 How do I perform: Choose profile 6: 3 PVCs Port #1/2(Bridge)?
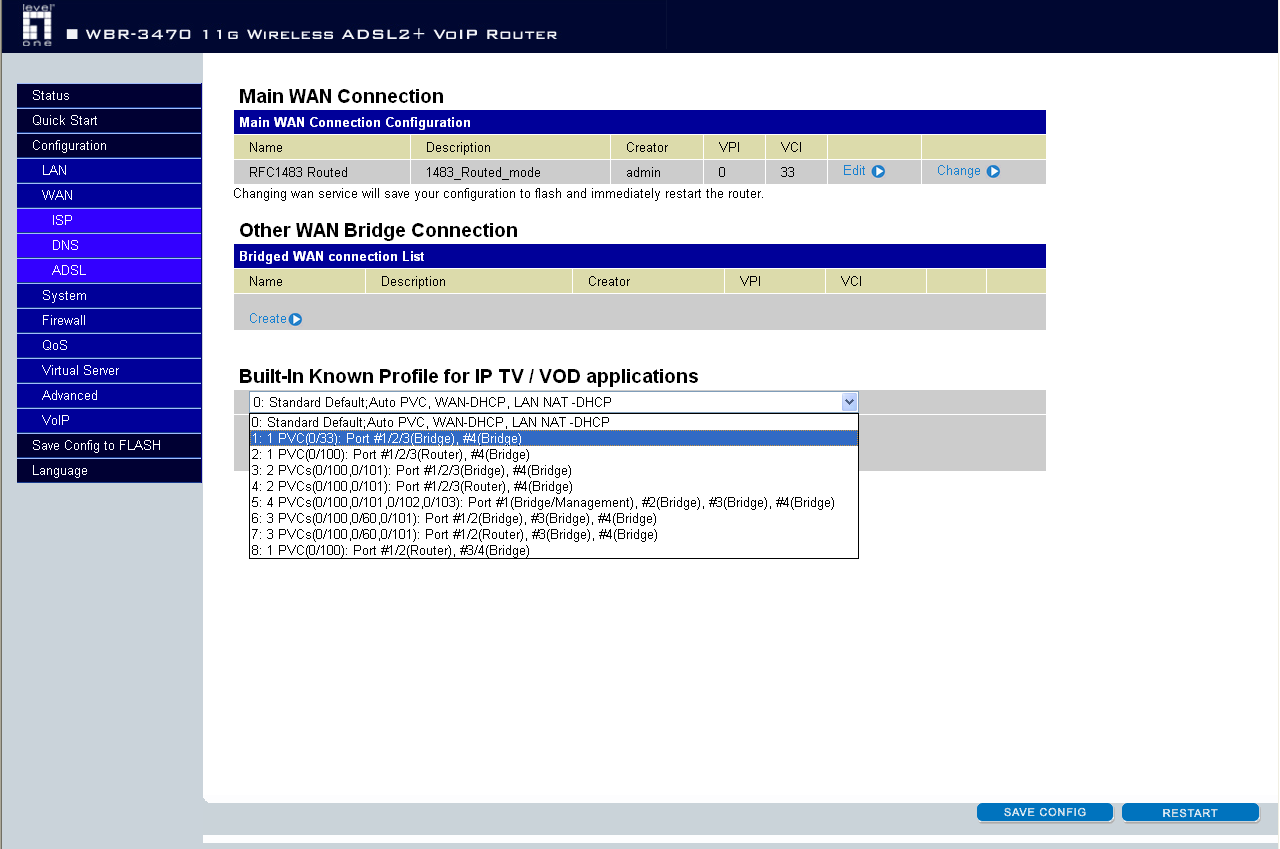pyautogui.click(x=554, y=518)
